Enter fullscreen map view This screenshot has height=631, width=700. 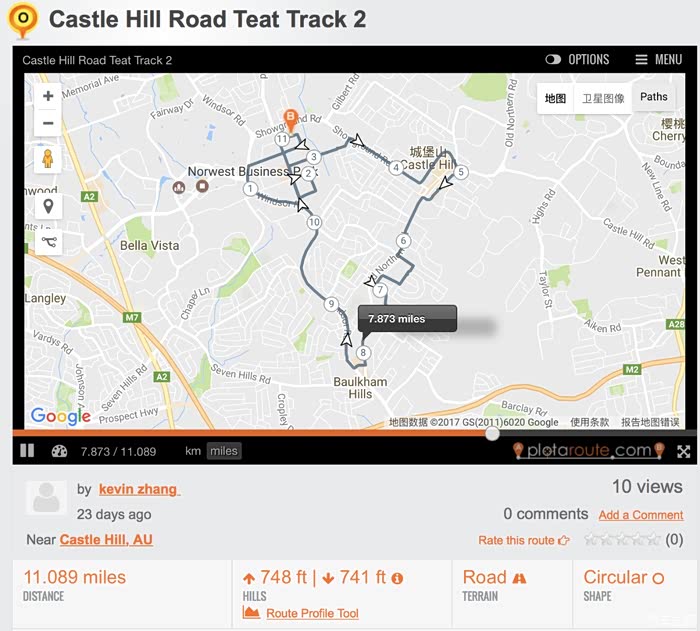[683, 451]
